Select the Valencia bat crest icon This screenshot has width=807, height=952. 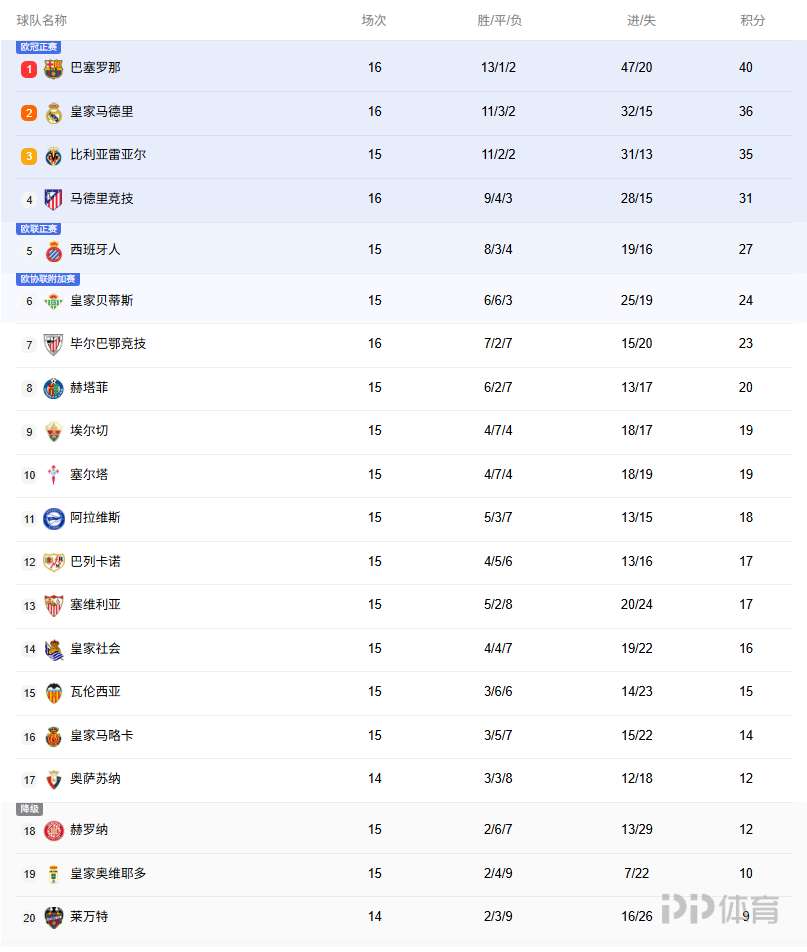tap(54, 692)
